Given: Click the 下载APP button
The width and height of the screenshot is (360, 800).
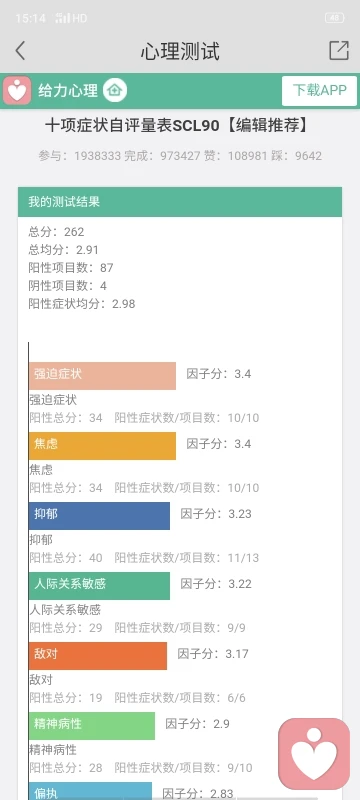Looking at the screenshot, I should click(x=320, y=91).
